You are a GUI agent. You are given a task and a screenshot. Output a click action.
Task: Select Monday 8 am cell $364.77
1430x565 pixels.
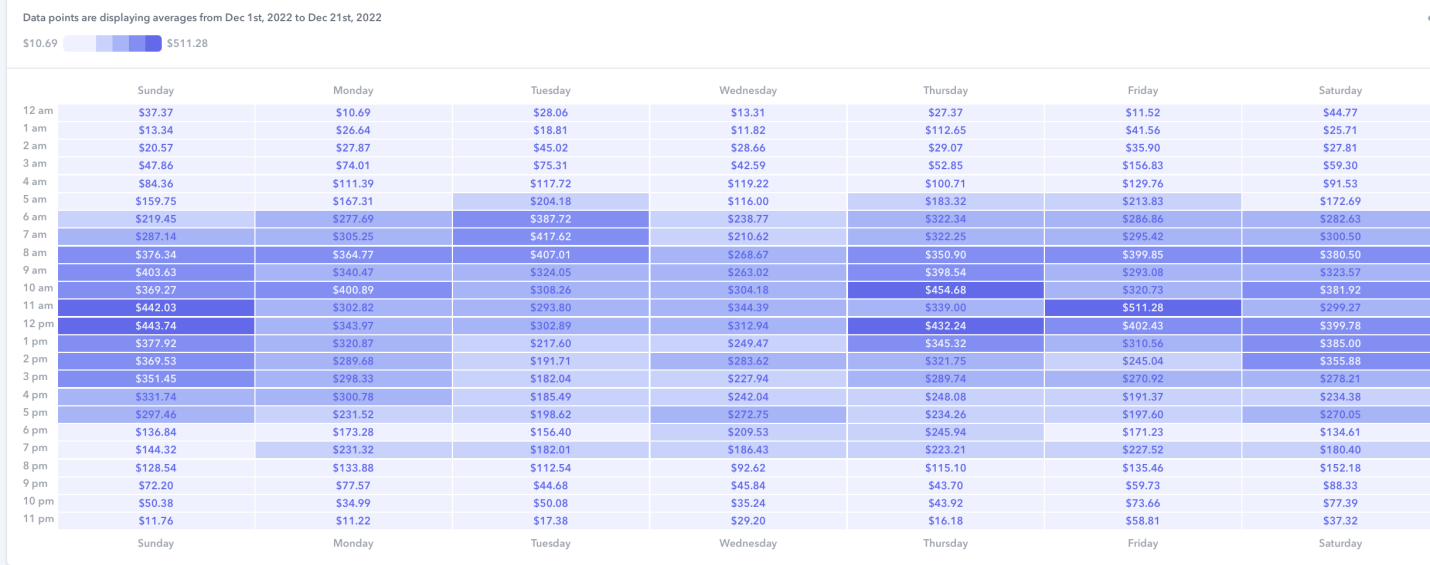(353, 255)
